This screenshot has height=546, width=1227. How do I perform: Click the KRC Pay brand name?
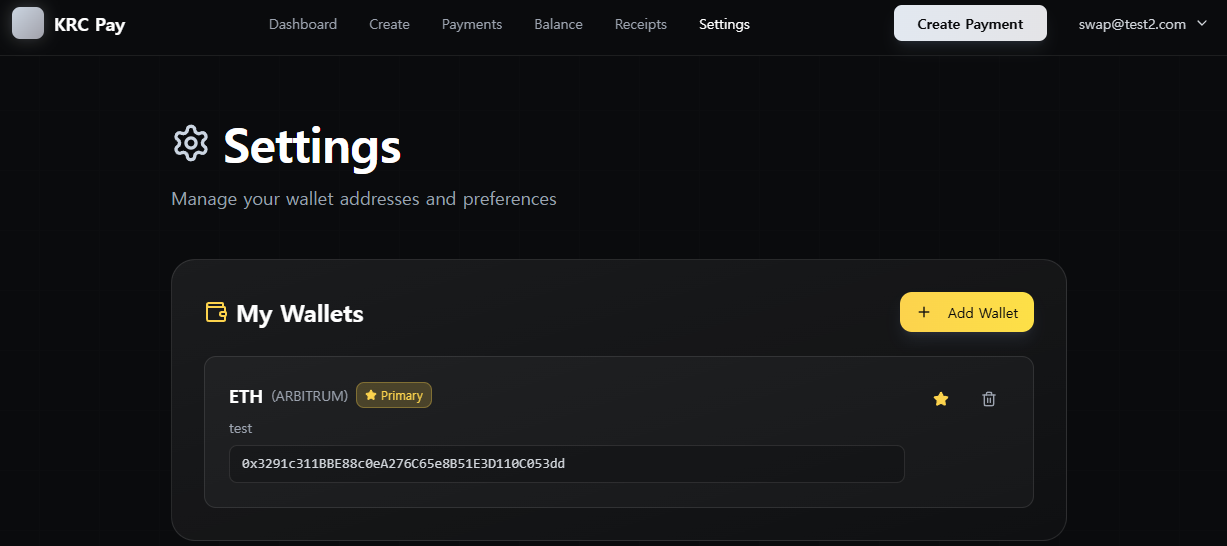[x=90, y=24]
